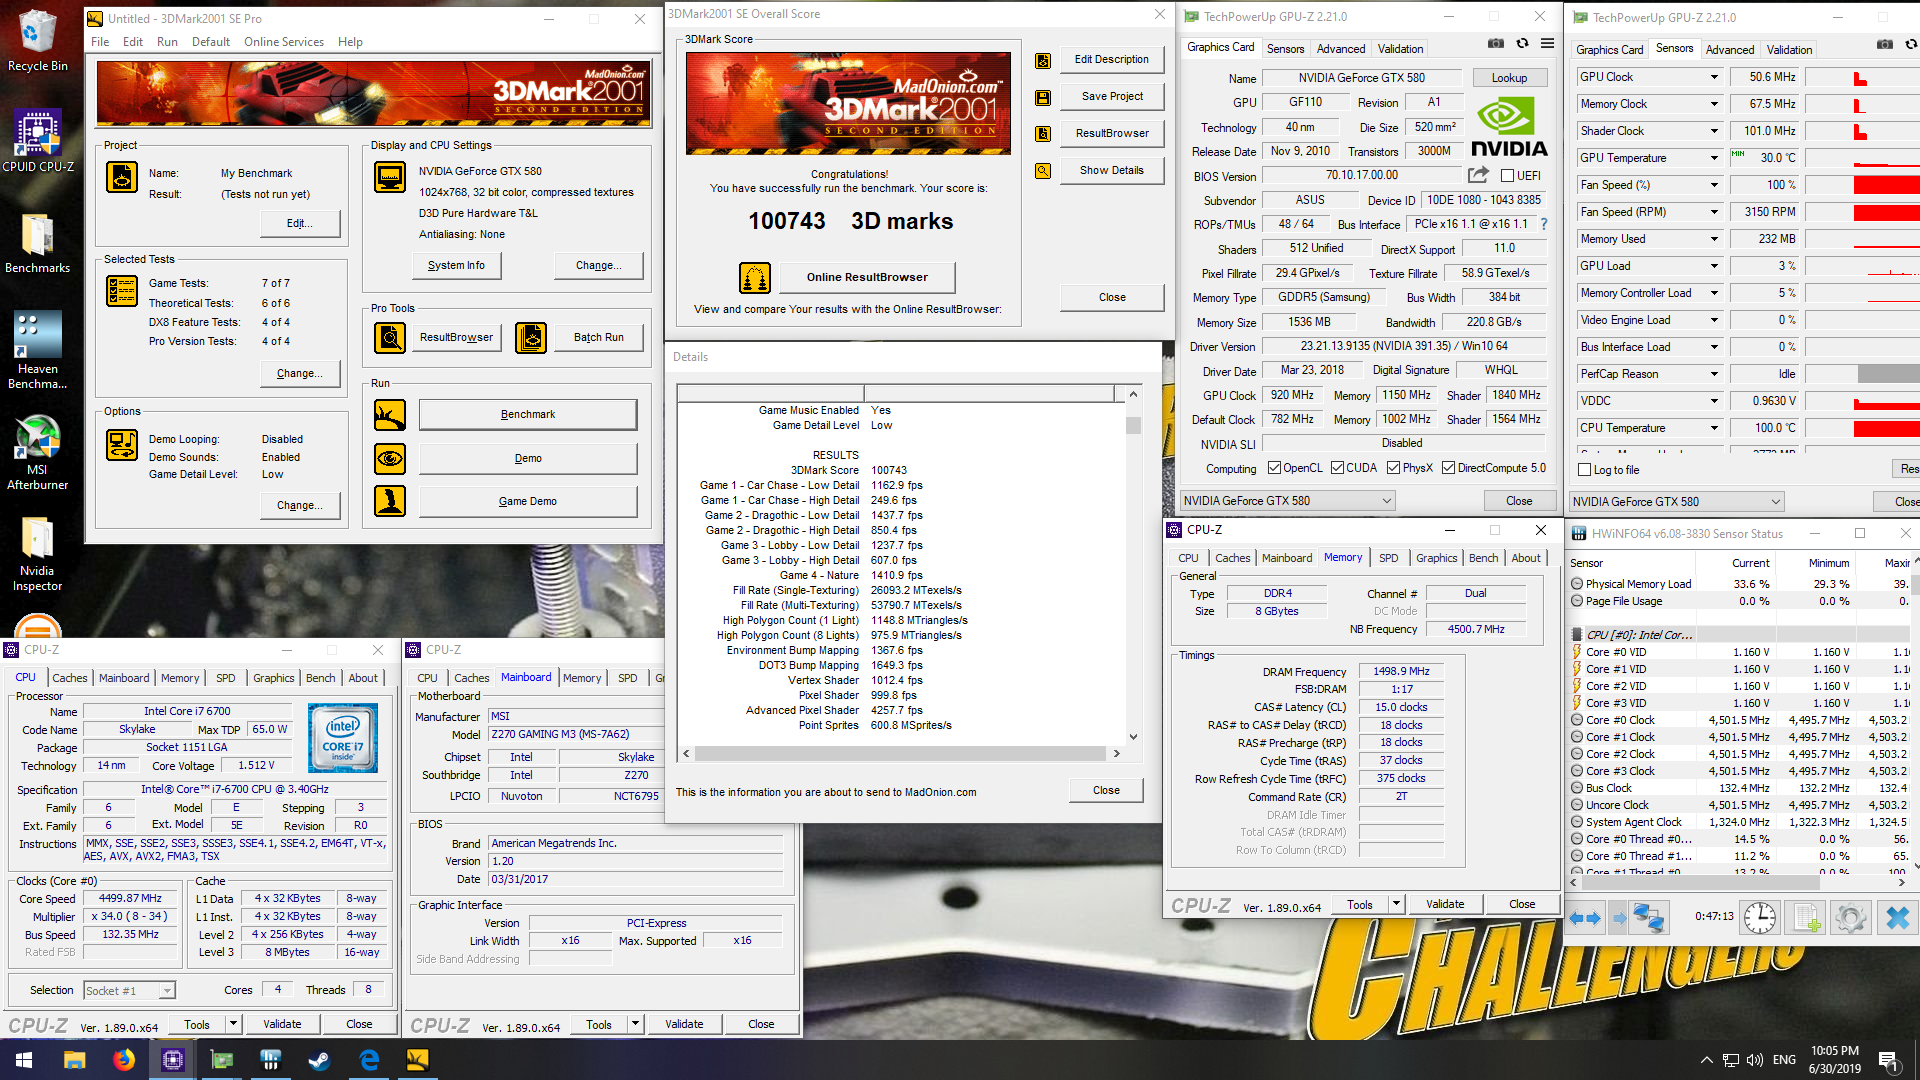Open HWiNFO sensor settings gear icon
Viewport: 1920px width, 1080px height.
tap(1850, 918)
